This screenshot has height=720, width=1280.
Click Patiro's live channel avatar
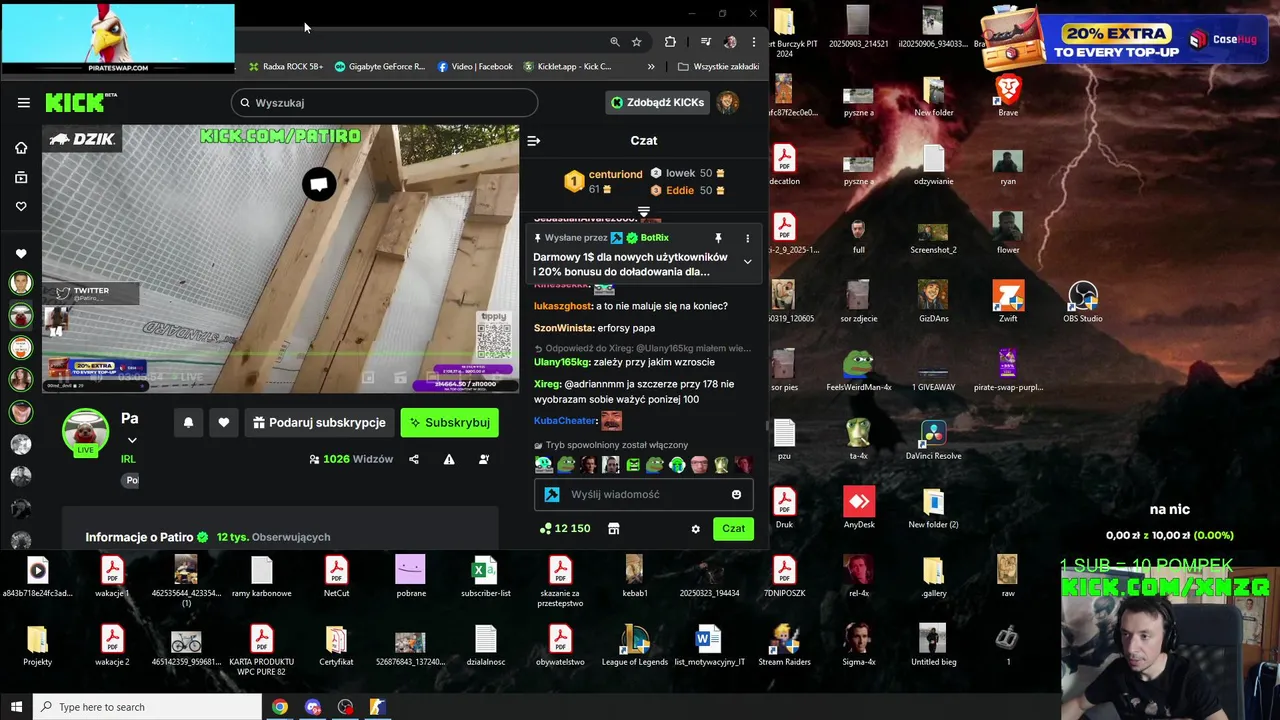tap(85, 431)
